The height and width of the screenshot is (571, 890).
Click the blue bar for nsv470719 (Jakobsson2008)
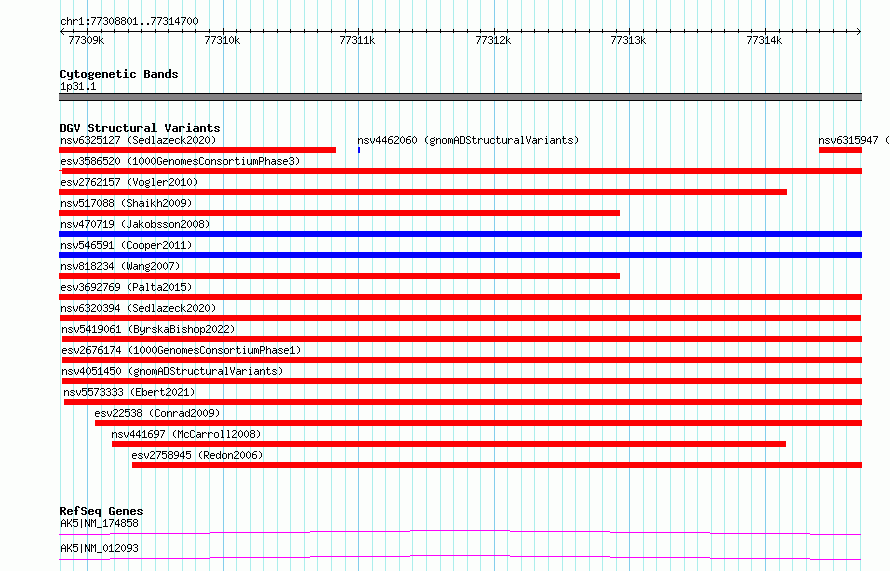(460, 234)
